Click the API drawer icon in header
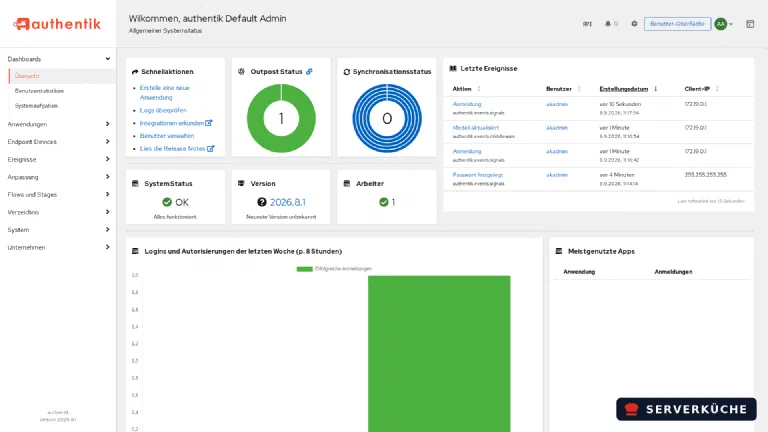The width and height of the screenshot is (768, 432). point(587,24)
